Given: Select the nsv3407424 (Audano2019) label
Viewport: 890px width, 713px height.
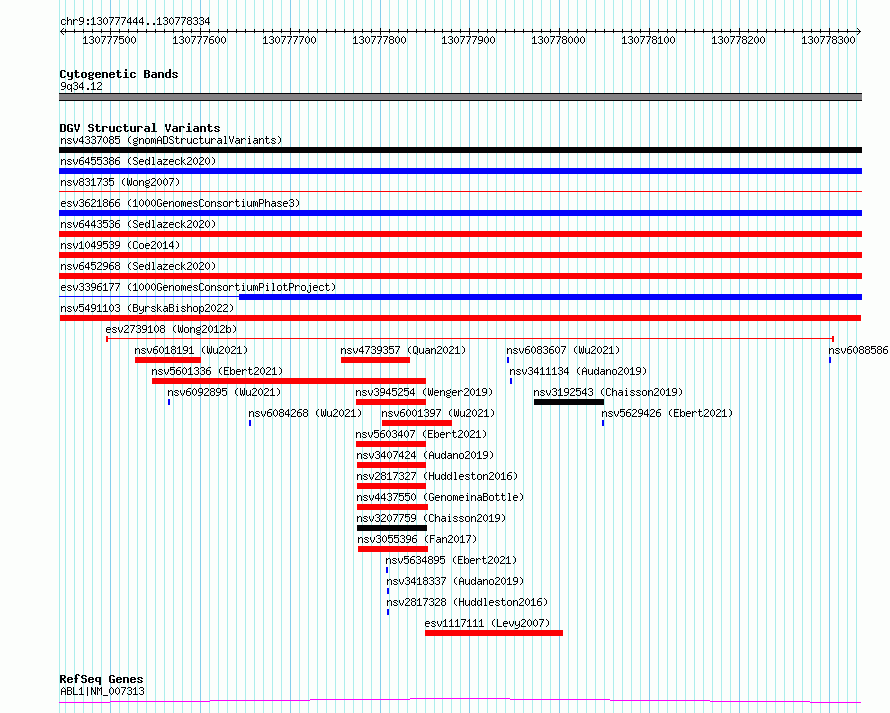Looking at the screenshot, I should 425,455.
